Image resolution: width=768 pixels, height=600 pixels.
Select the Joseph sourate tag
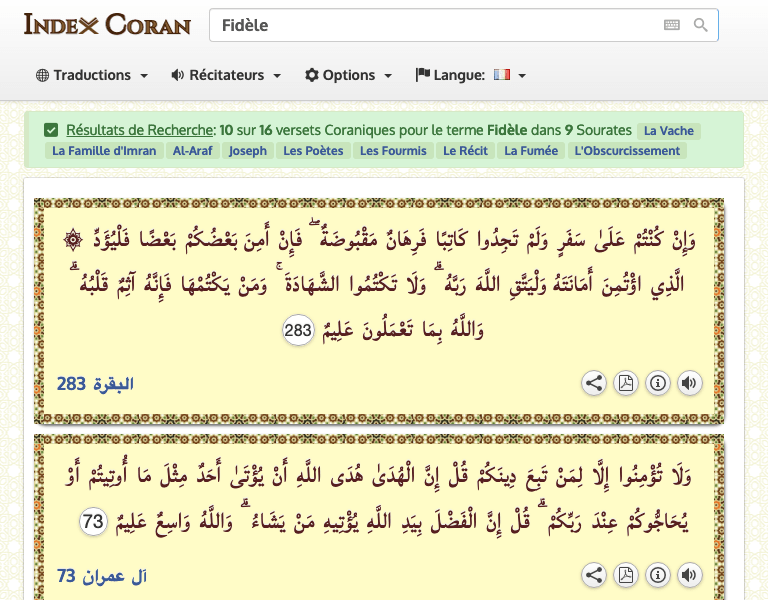click(x=248, y=151)
